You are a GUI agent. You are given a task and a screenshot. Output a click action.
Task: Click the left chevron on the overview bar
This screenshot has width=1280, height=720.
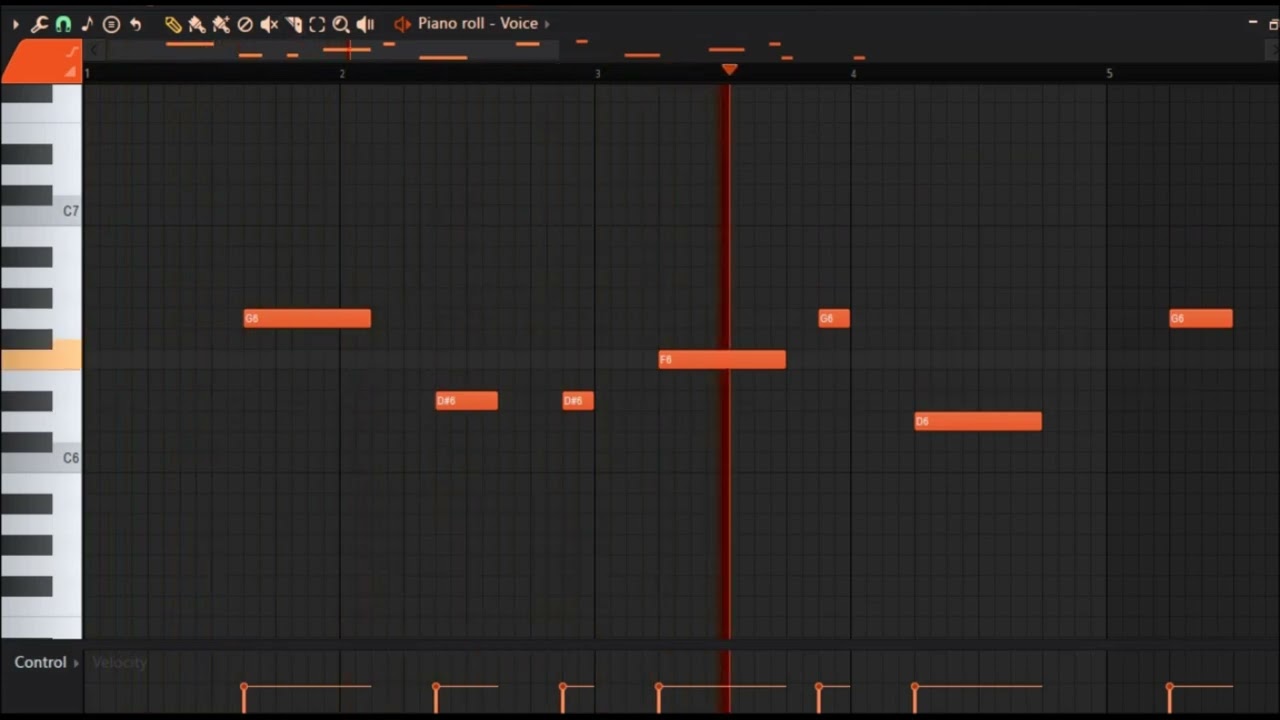95,50
